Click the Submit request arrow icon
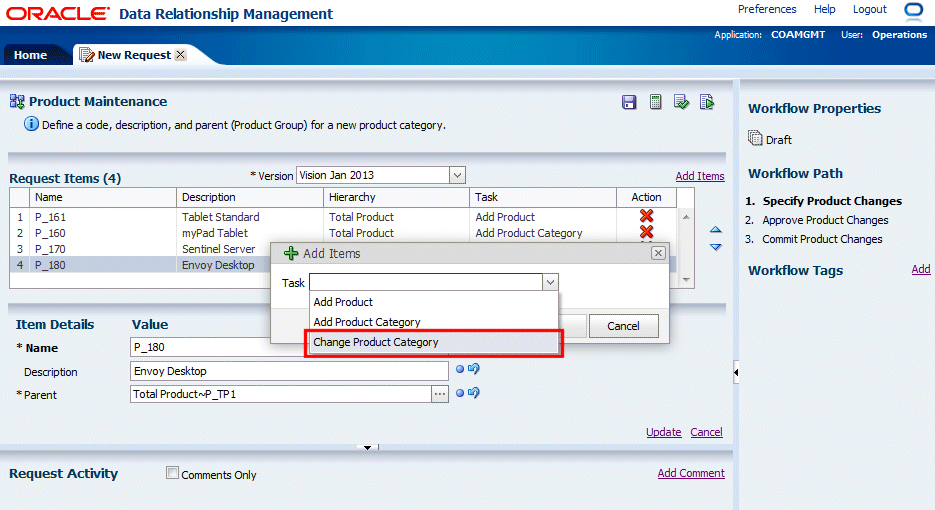Viewport: 935px width, 510px height. [707, 102]
